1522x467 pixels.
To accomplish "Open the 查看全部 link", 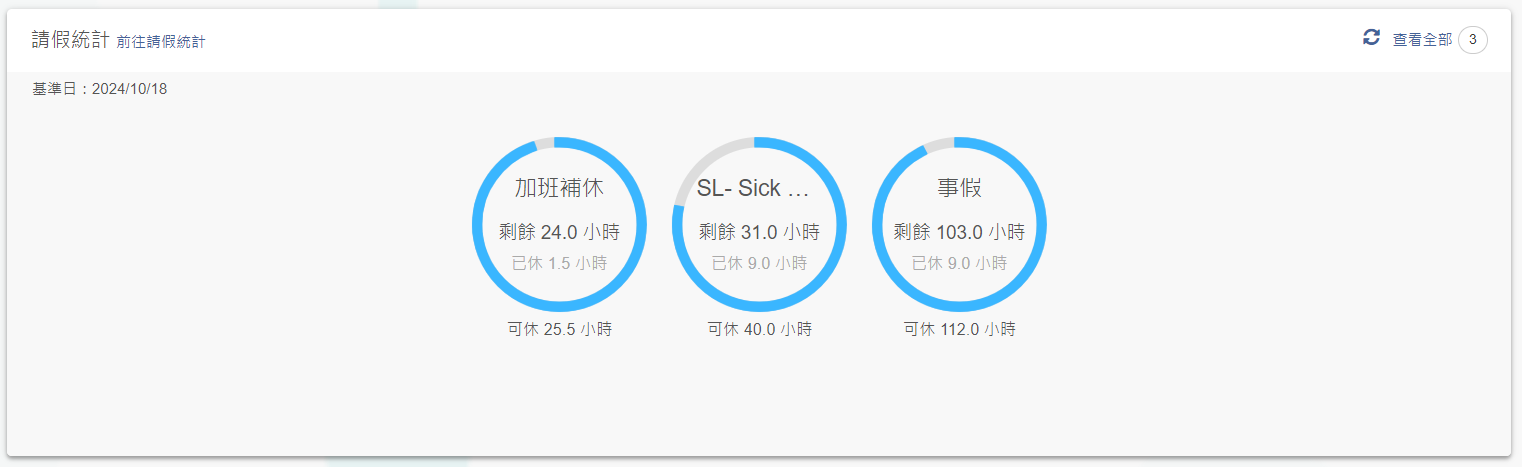I will [x=1422, y=40].
